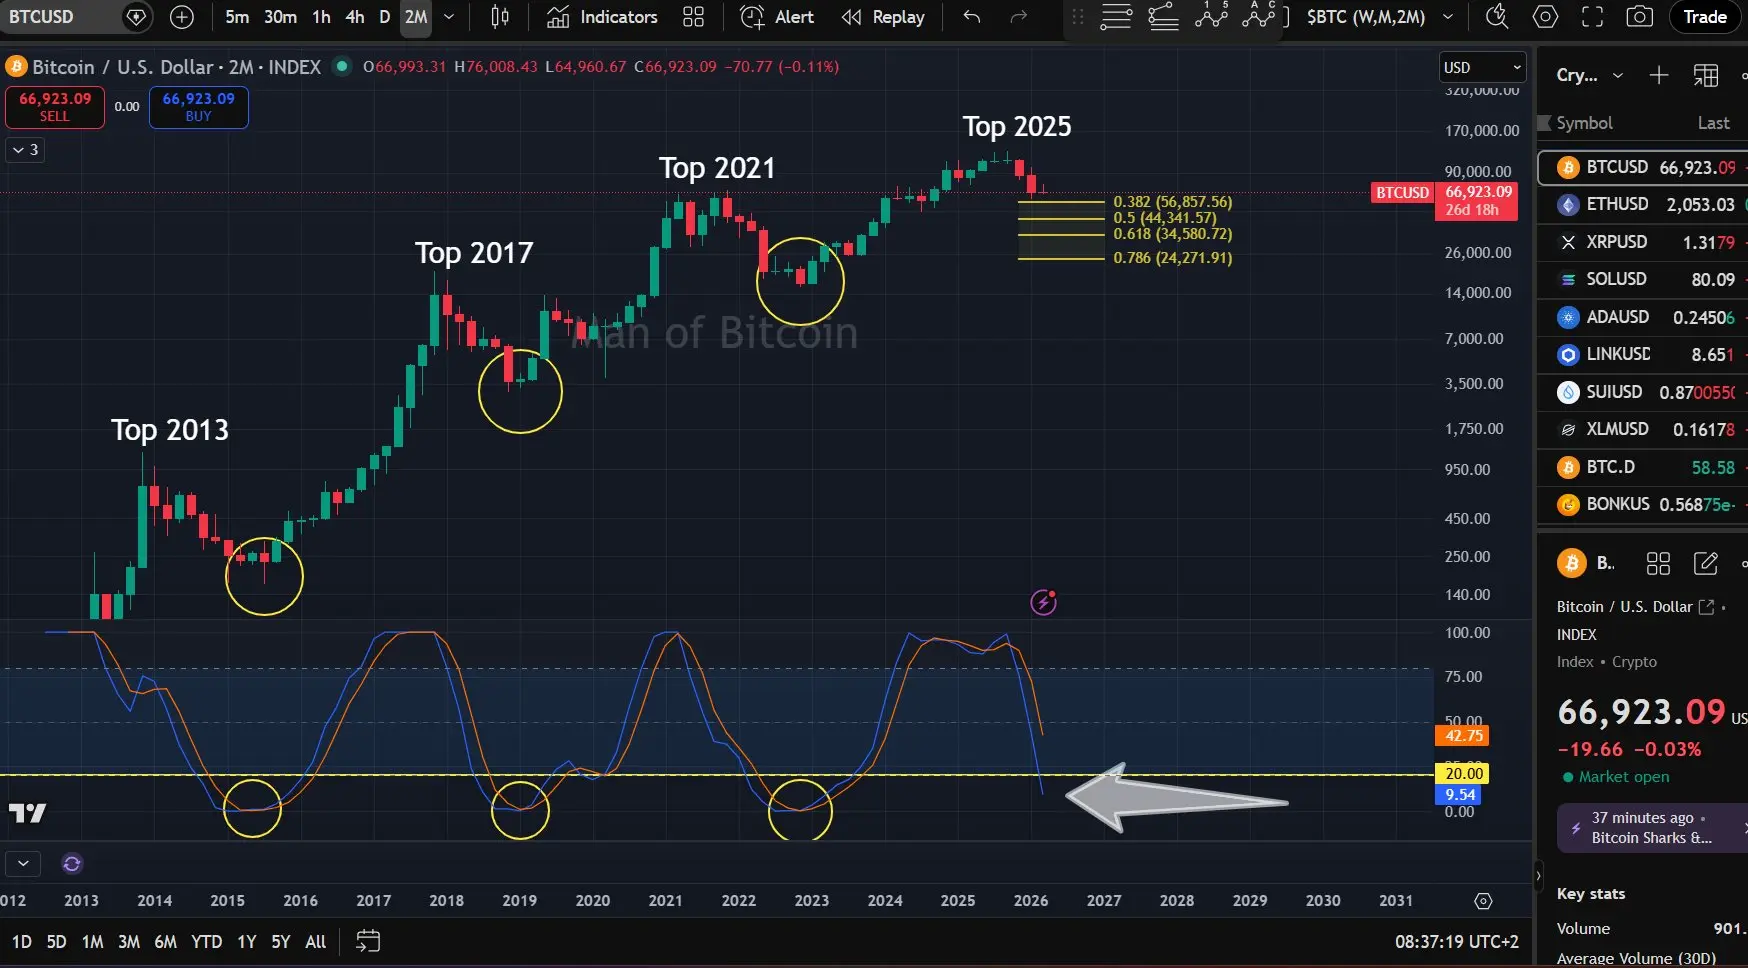Viewport: 1748px width, 968px height.
Task: Select the 30m timeframe
Action: click(280, 17)
